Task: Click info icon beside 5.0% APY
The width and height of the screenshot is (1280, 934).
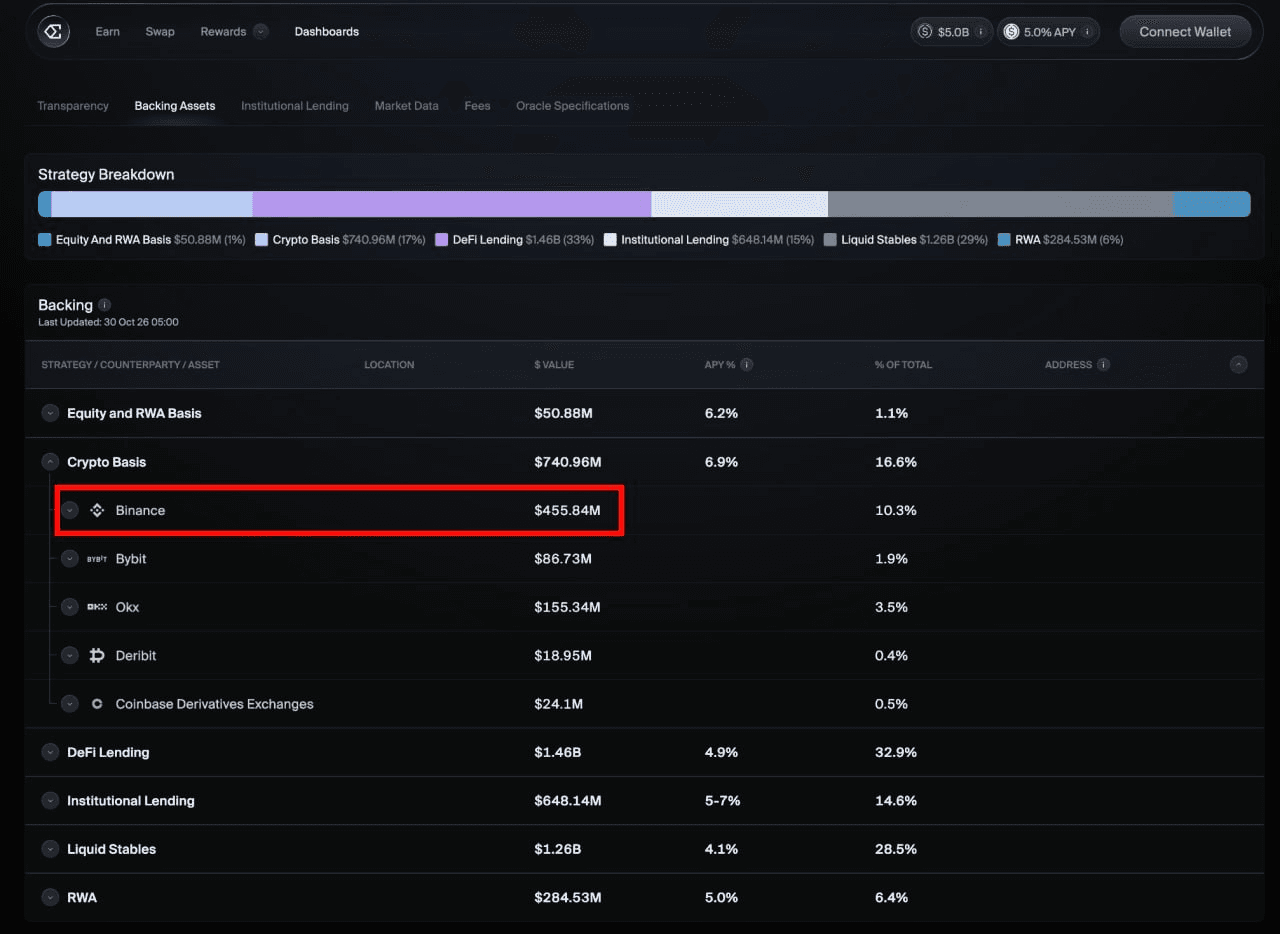Action: (x=1087, y=32)
